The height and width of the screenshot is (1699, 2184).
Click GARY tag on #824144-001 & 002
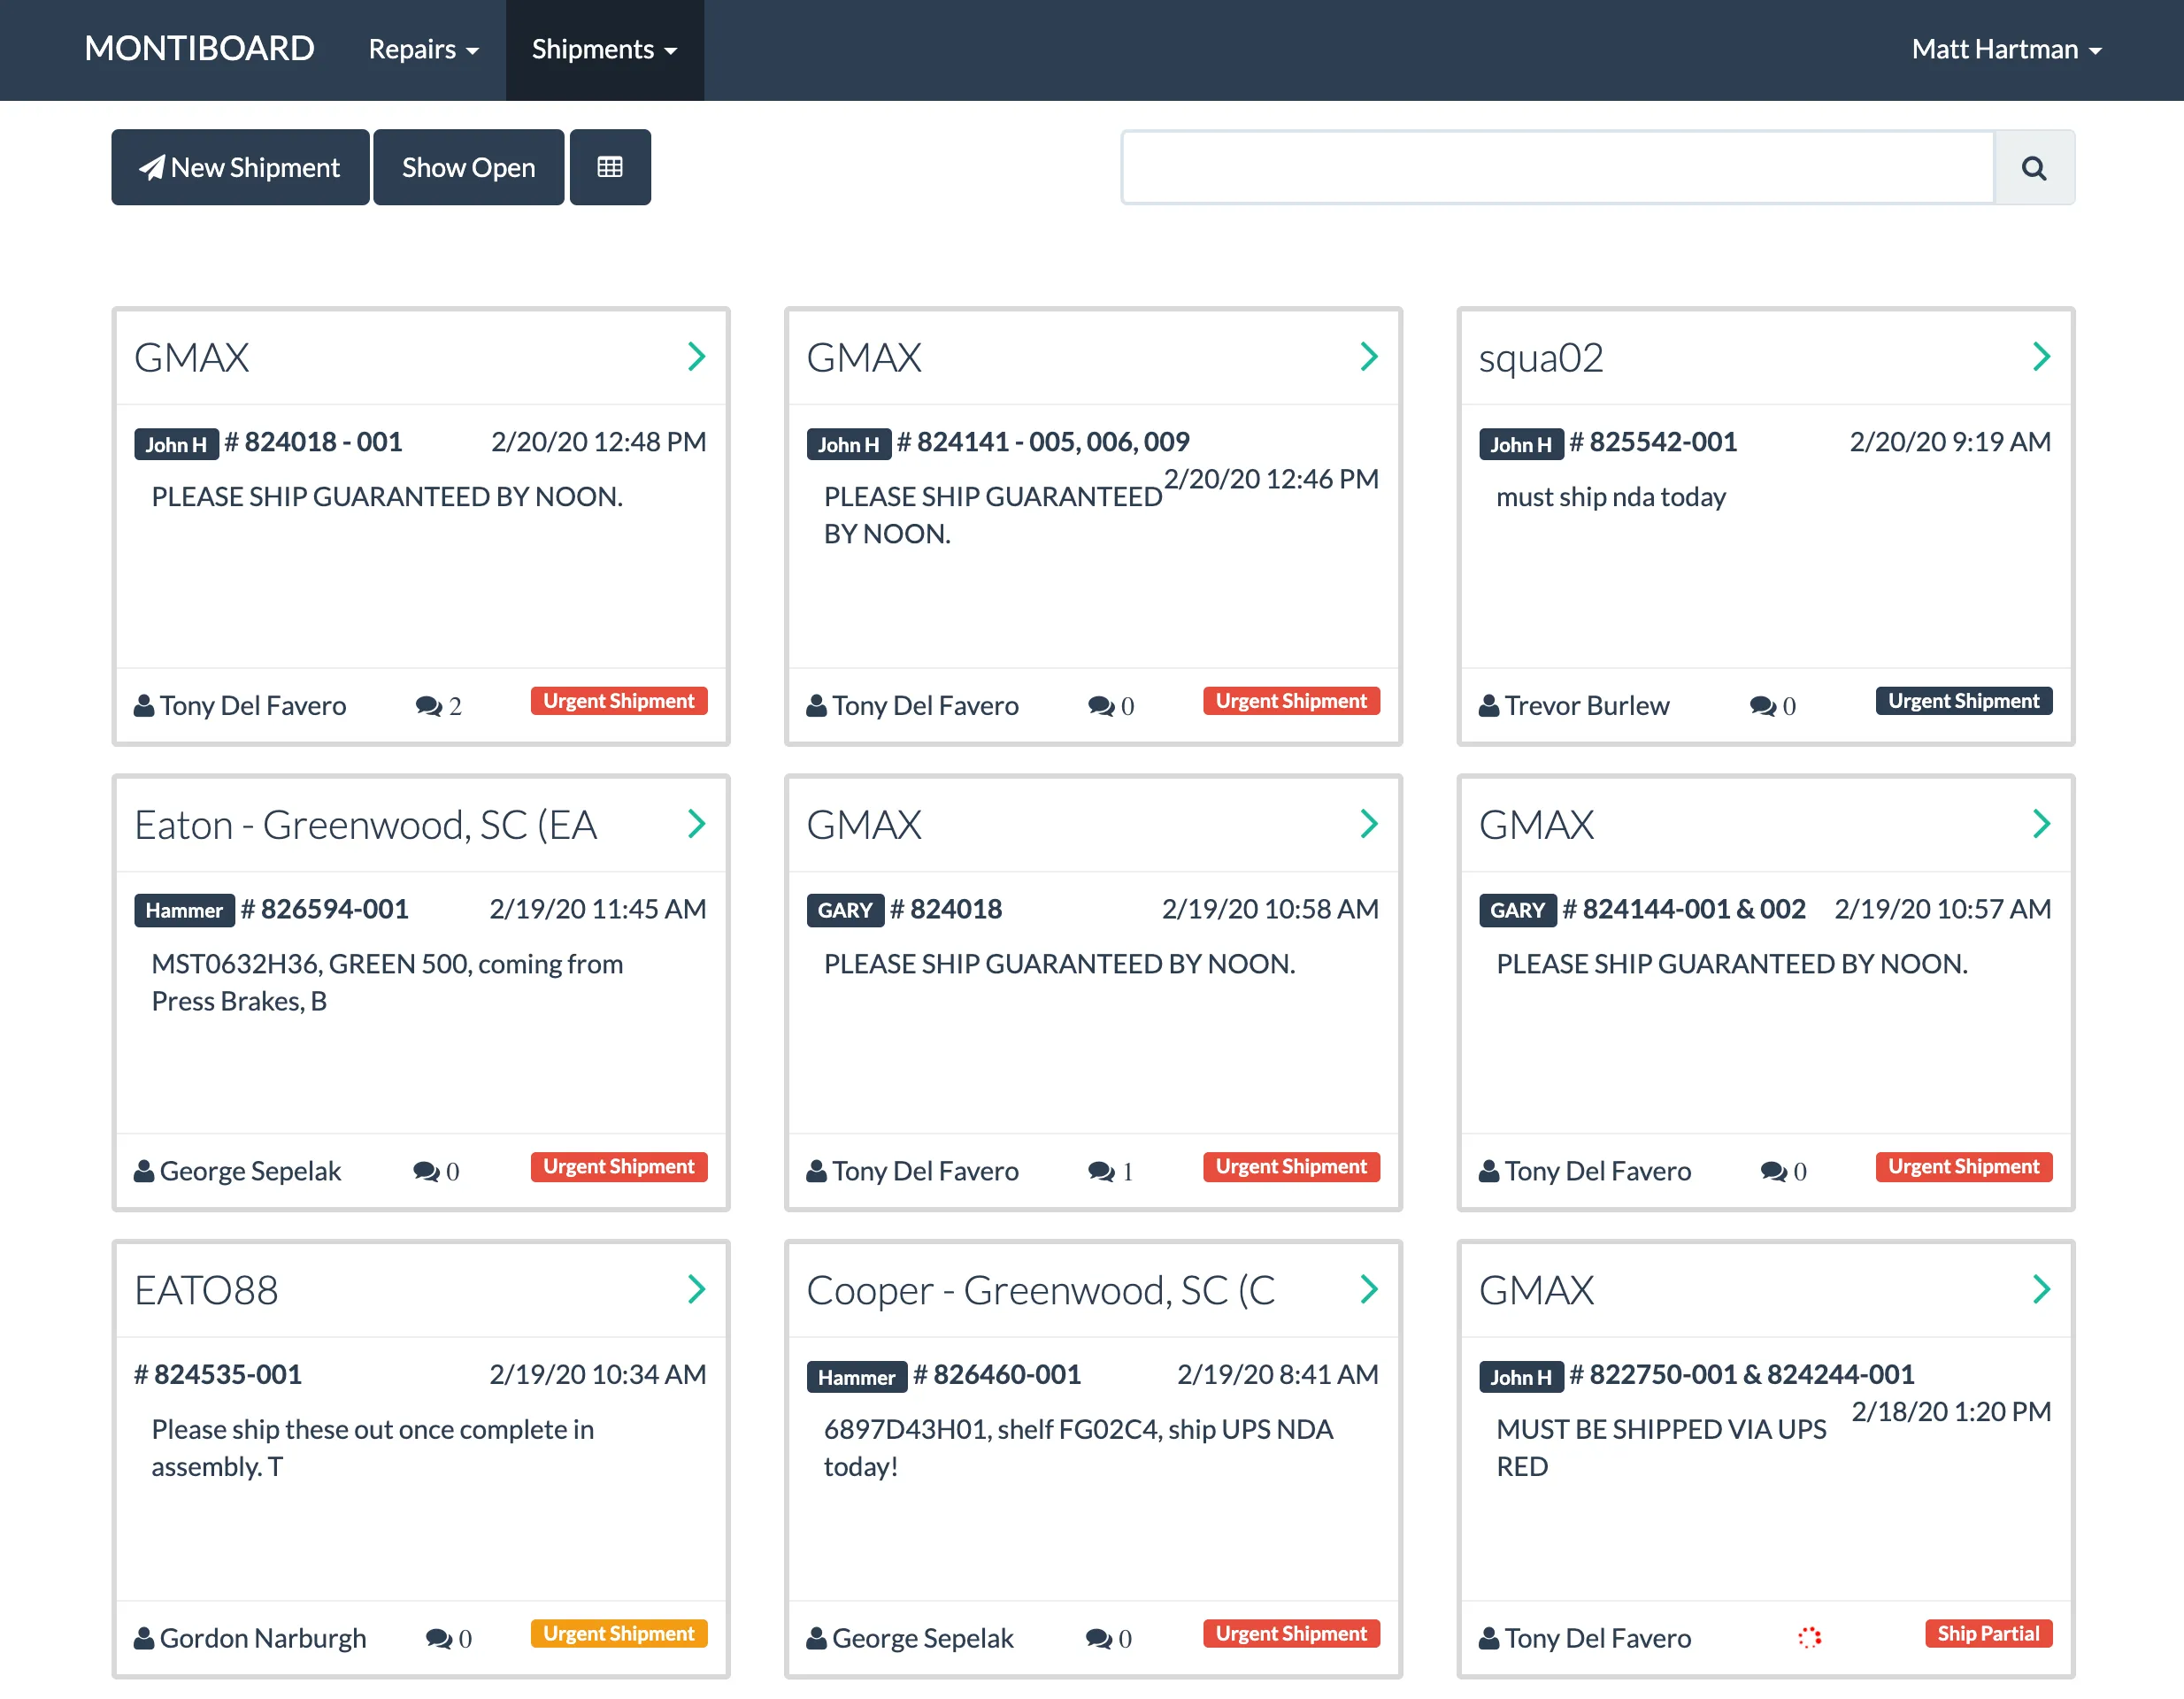tap(1517, 910)
